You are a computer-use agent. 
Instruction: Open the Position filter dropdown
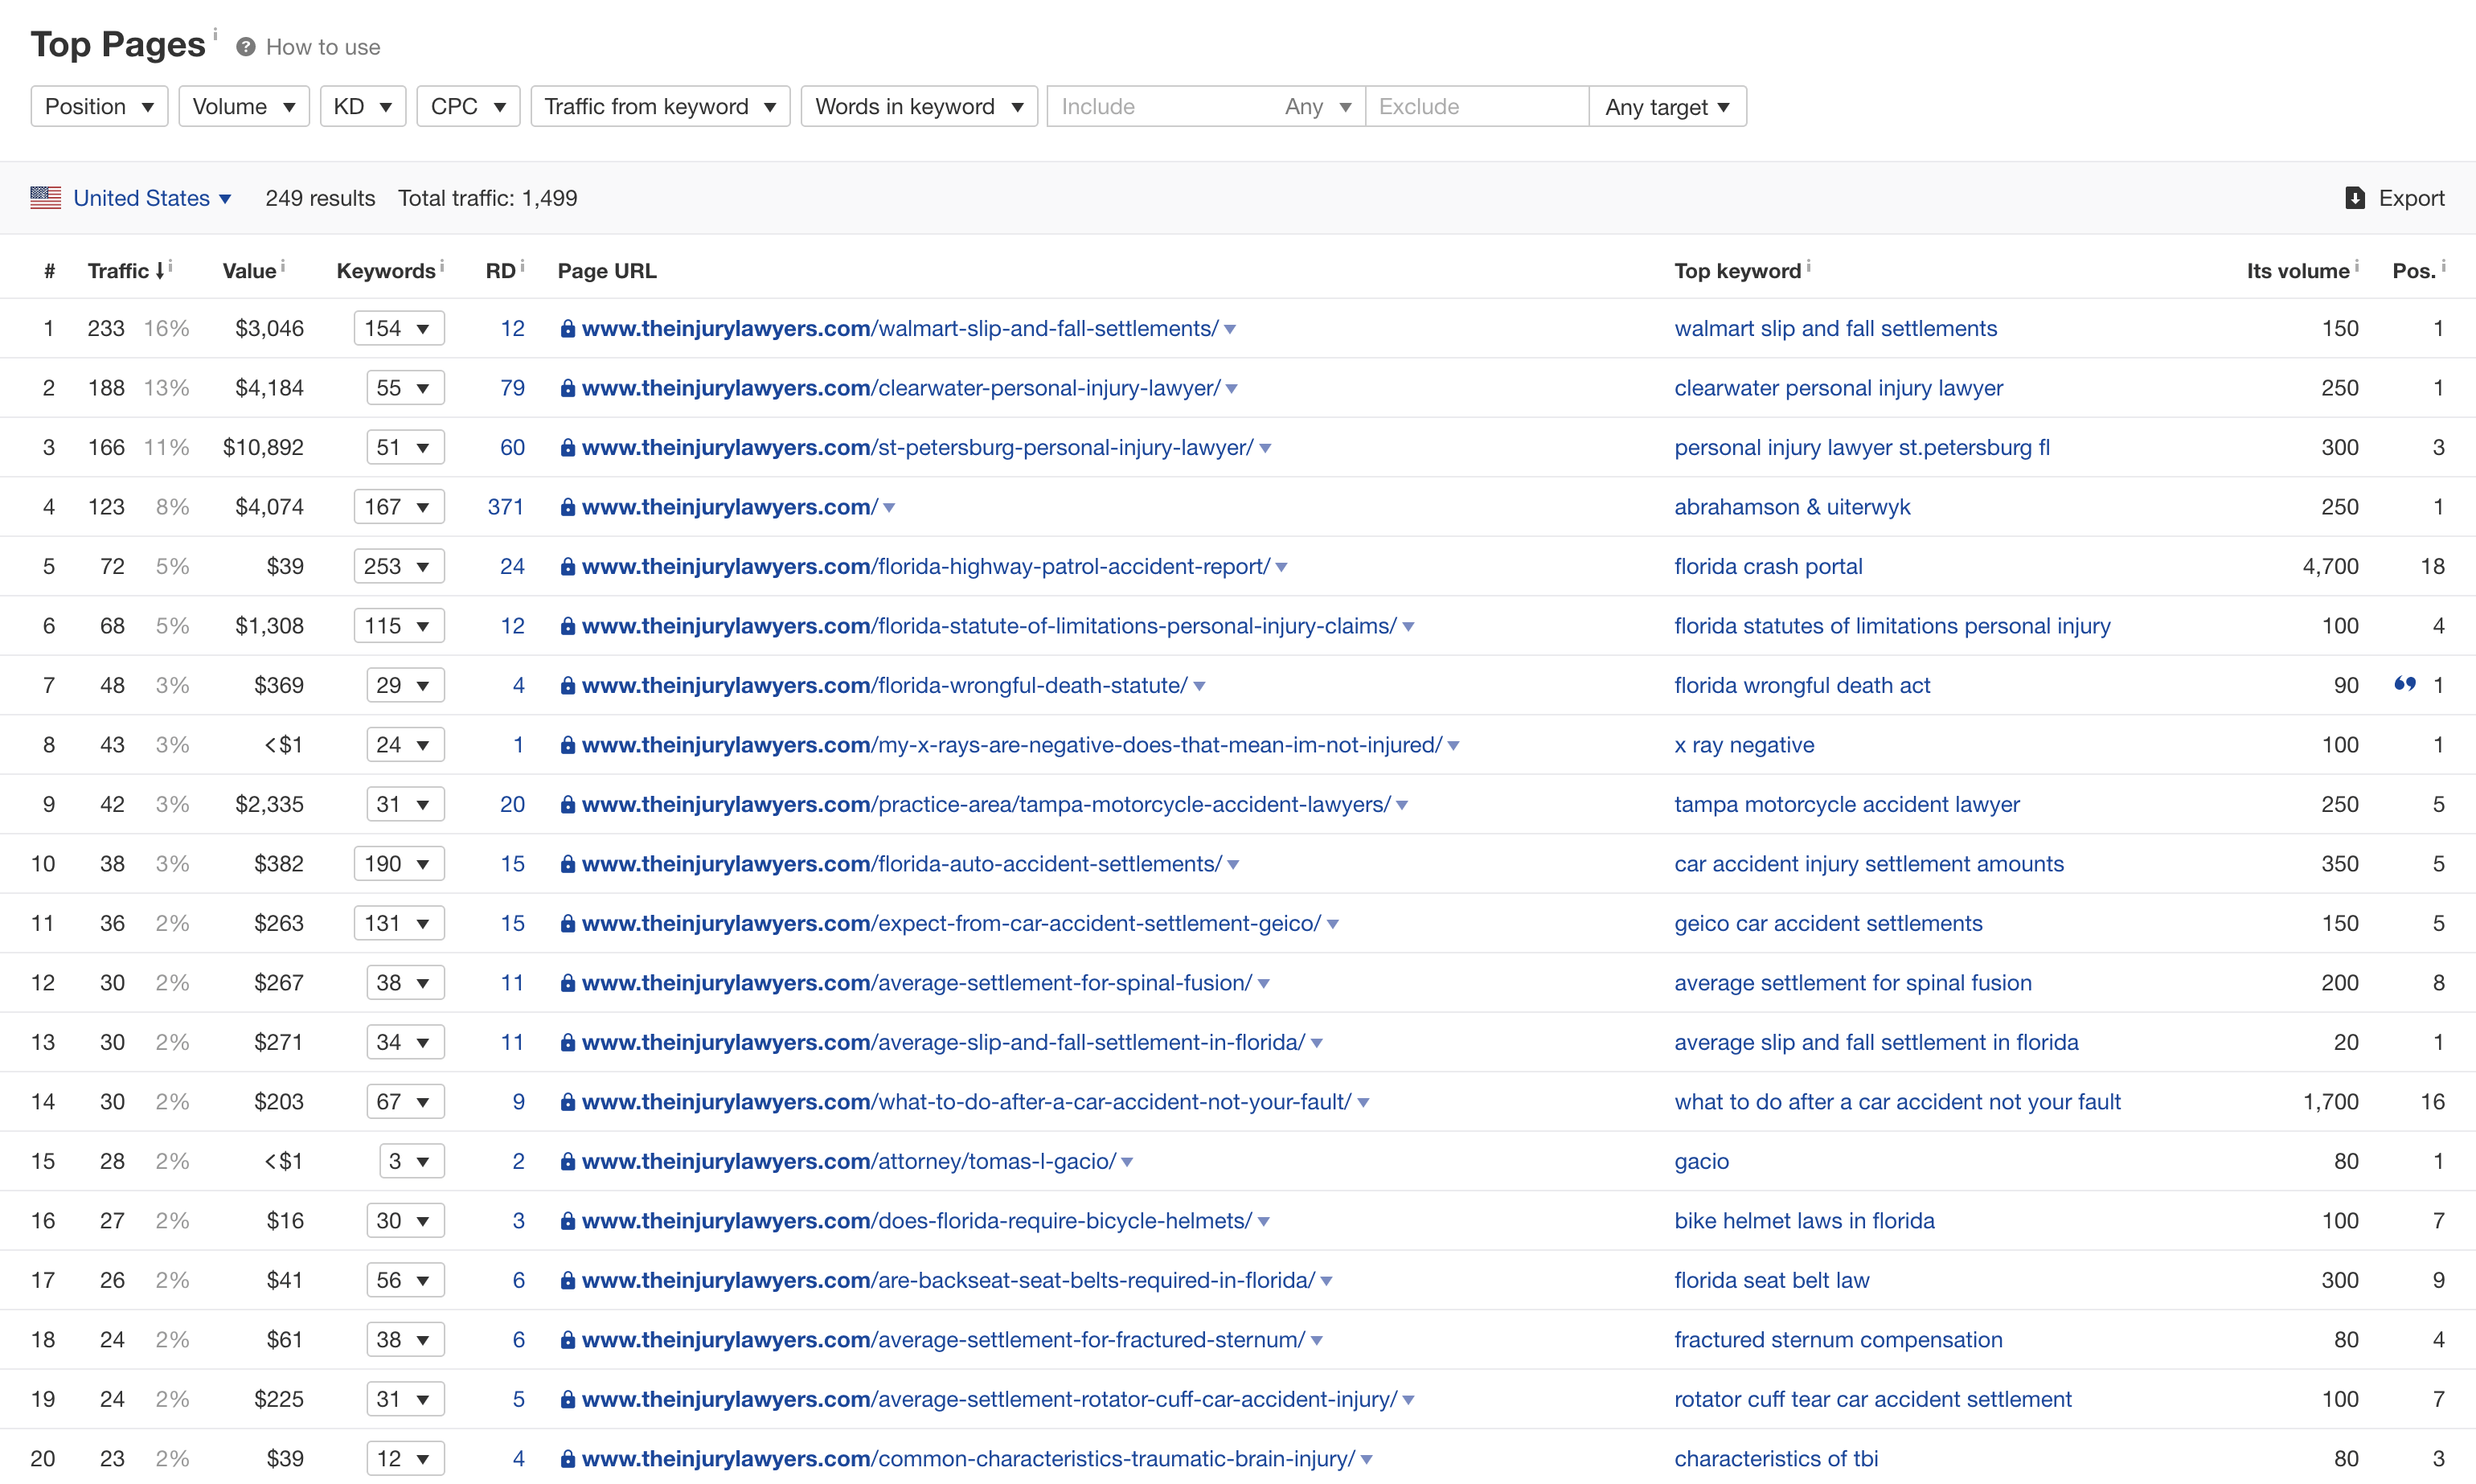coord(99,106)
